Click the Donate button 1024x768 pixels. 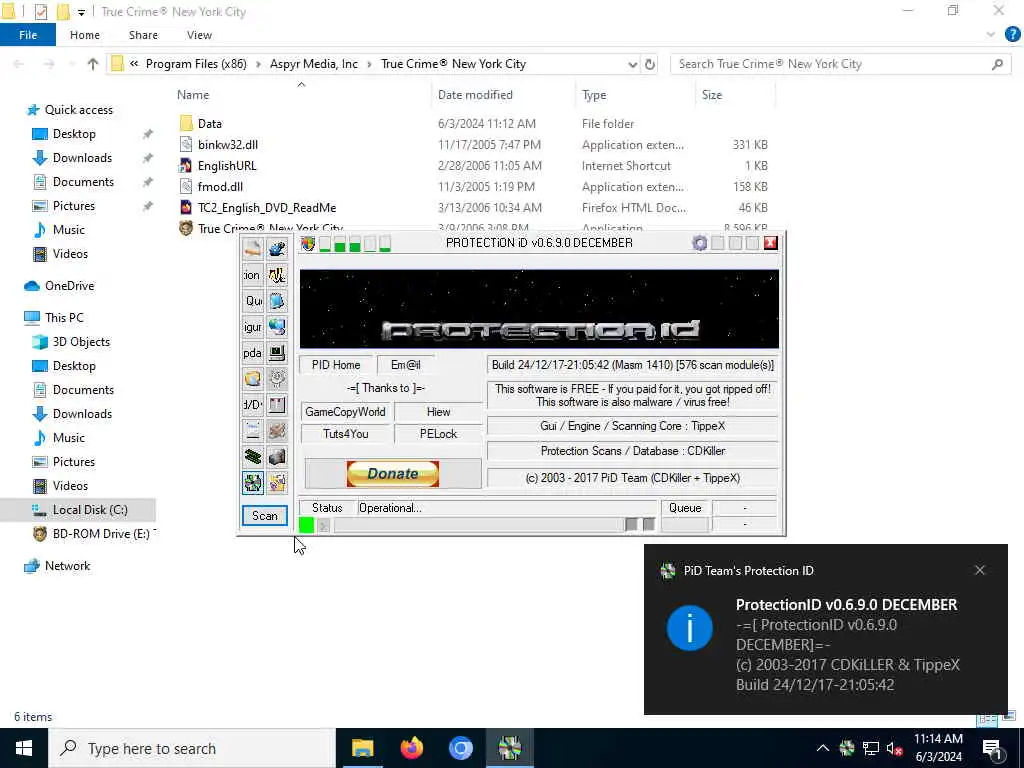[x=392, y=473]
